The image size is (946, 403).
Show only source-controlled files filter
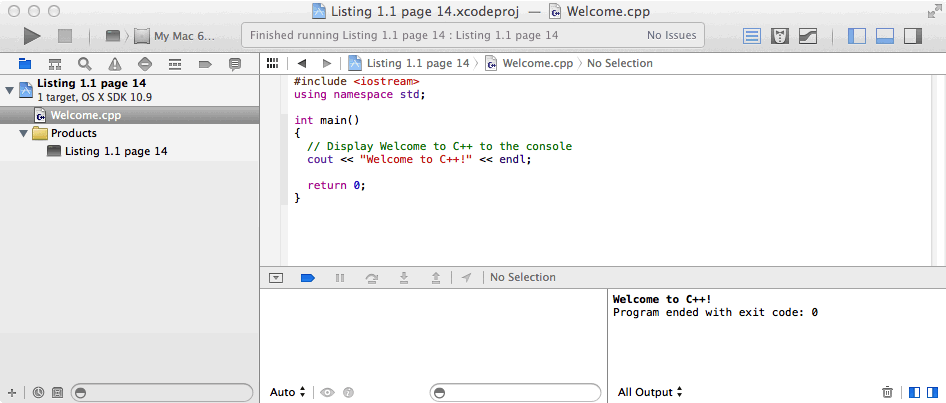[57, 392]
